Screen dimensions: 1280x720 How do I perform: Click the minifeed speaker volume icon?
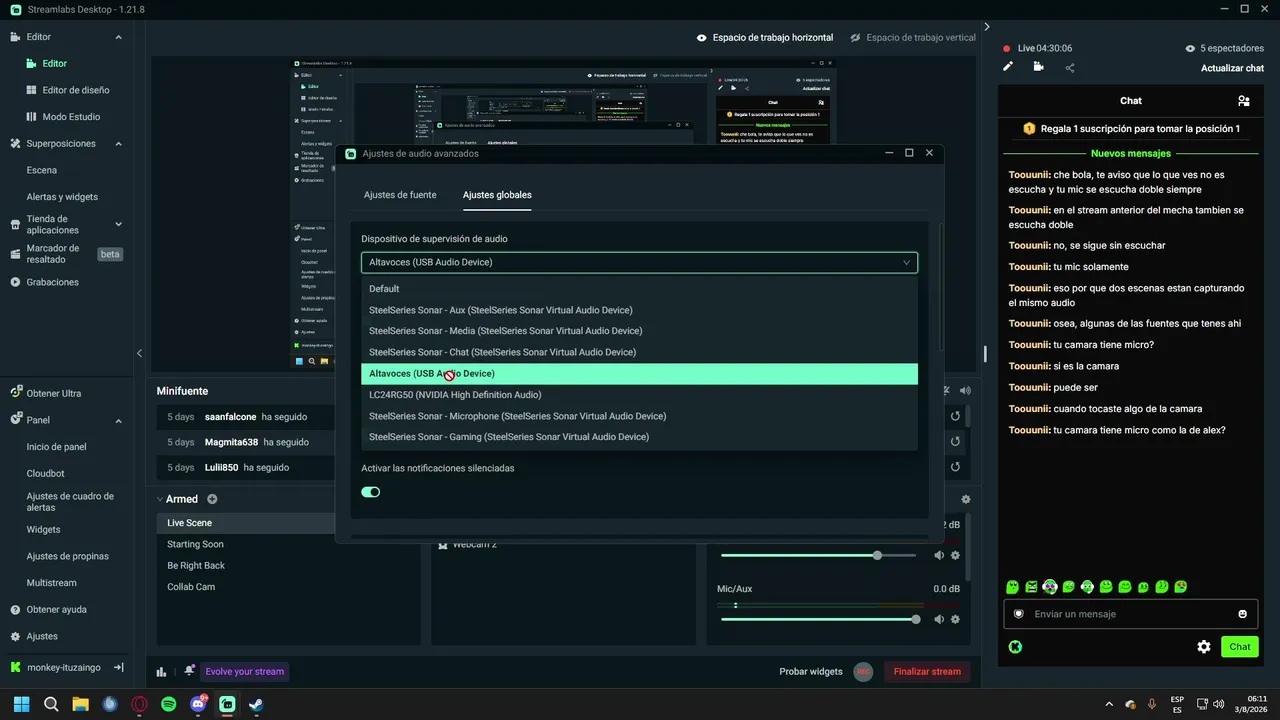[x=965, y=391]
